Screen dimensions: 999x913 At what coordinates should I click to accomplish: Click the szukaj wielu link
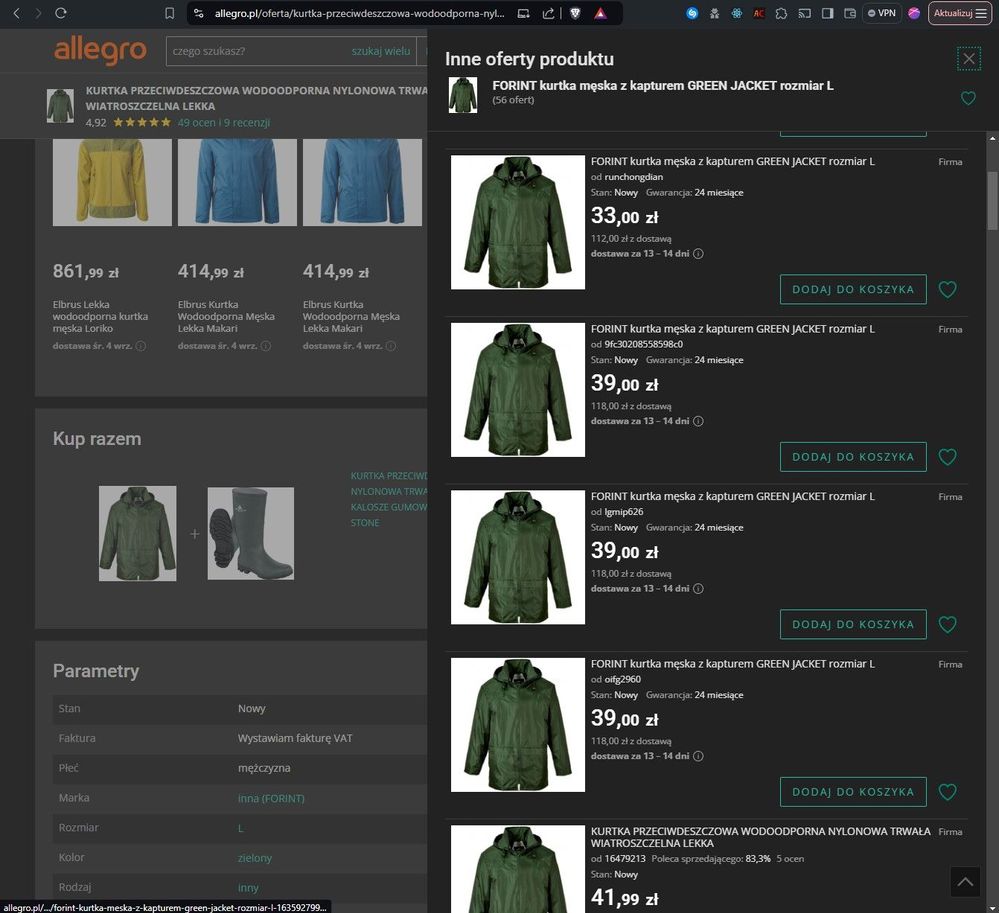tap(381, 51)
